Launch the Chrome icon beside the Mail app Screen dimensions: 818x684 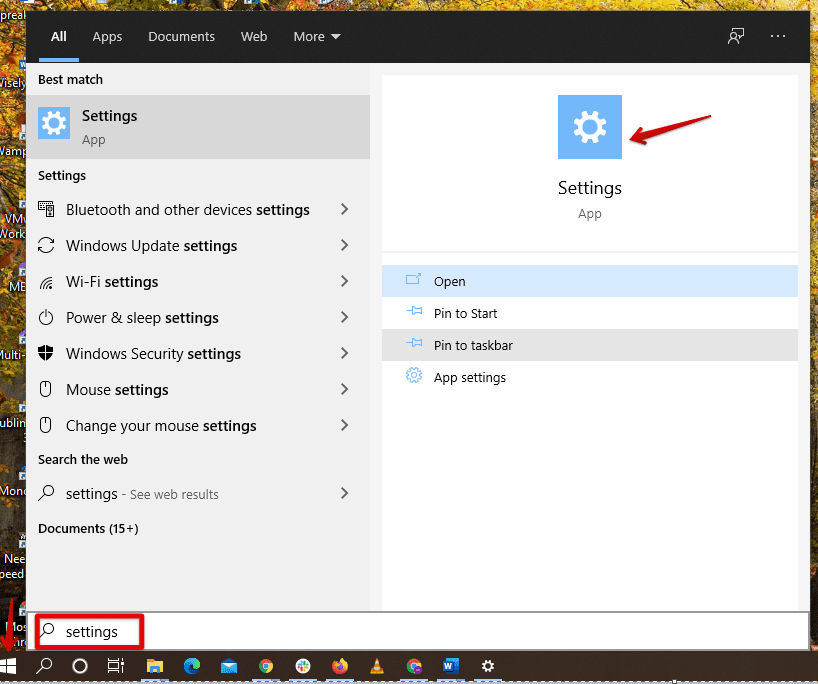click(x=266, y=666)
